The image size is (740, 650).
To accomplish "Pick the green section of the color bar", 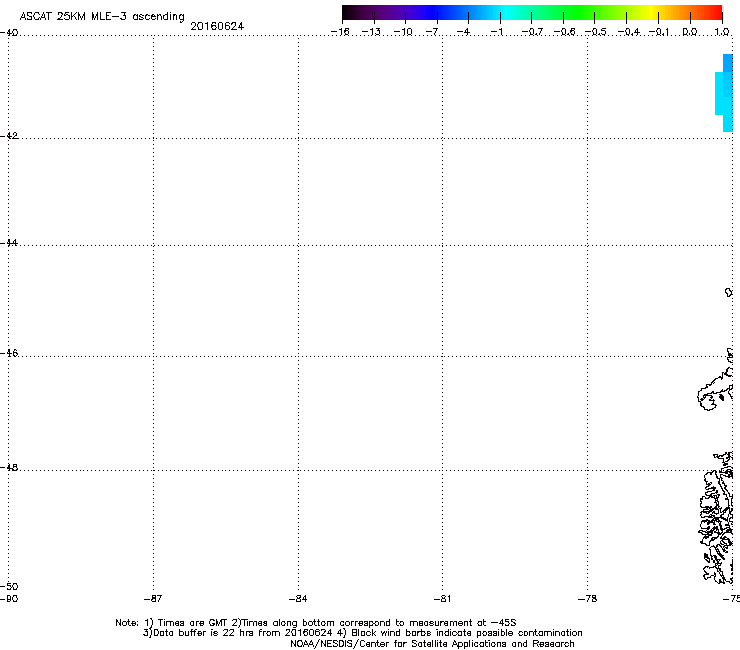I will point(580,12).
